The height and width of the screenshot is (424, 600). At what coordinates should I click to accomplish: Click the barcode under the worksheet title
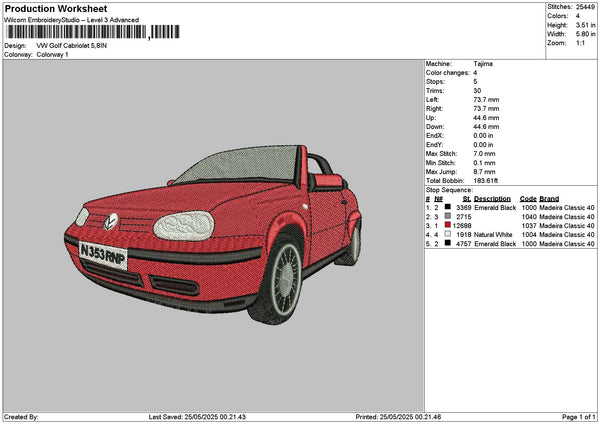[92, 32]
